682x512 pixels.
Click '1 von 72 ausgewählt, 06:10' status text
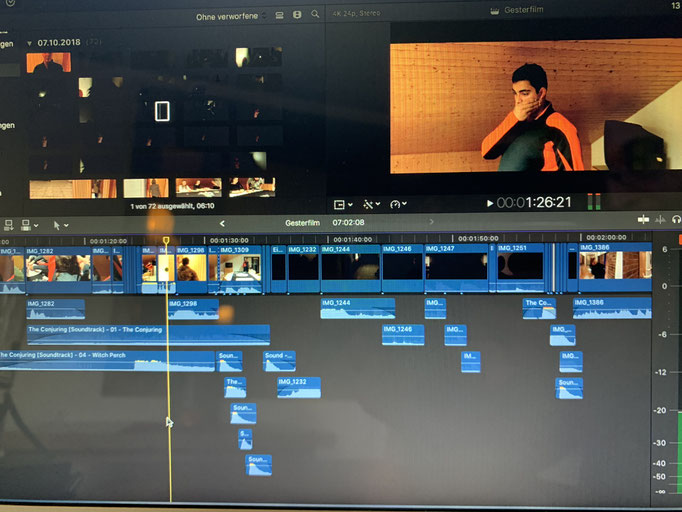pyautogui.click(x=172, y=206)
